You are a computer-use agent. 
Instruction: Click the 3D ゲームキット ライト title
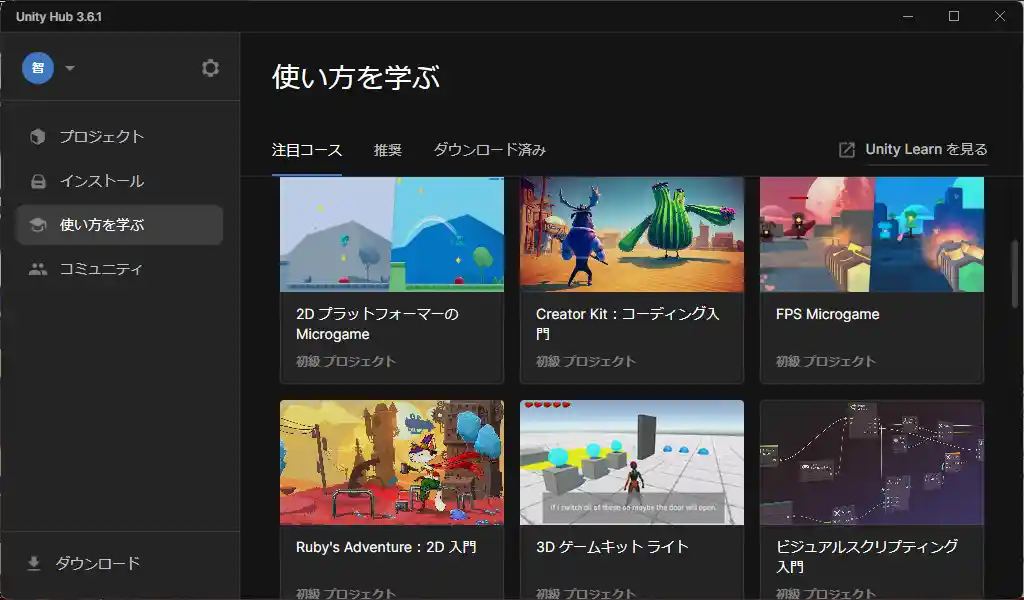coord(613,547)
